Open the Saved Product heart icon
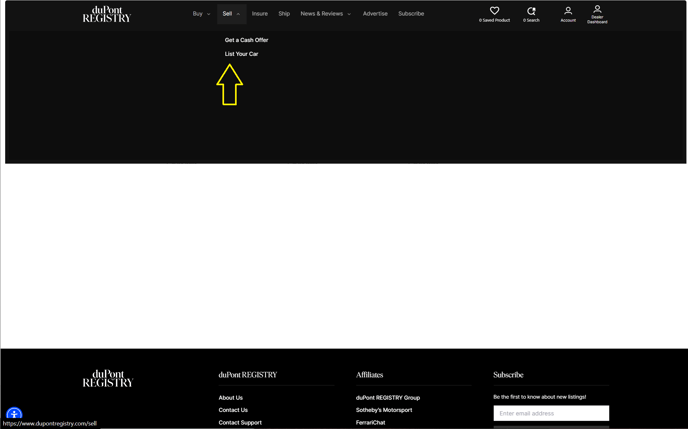Screen dimensions: 688x429 click(x=494, y=11)
